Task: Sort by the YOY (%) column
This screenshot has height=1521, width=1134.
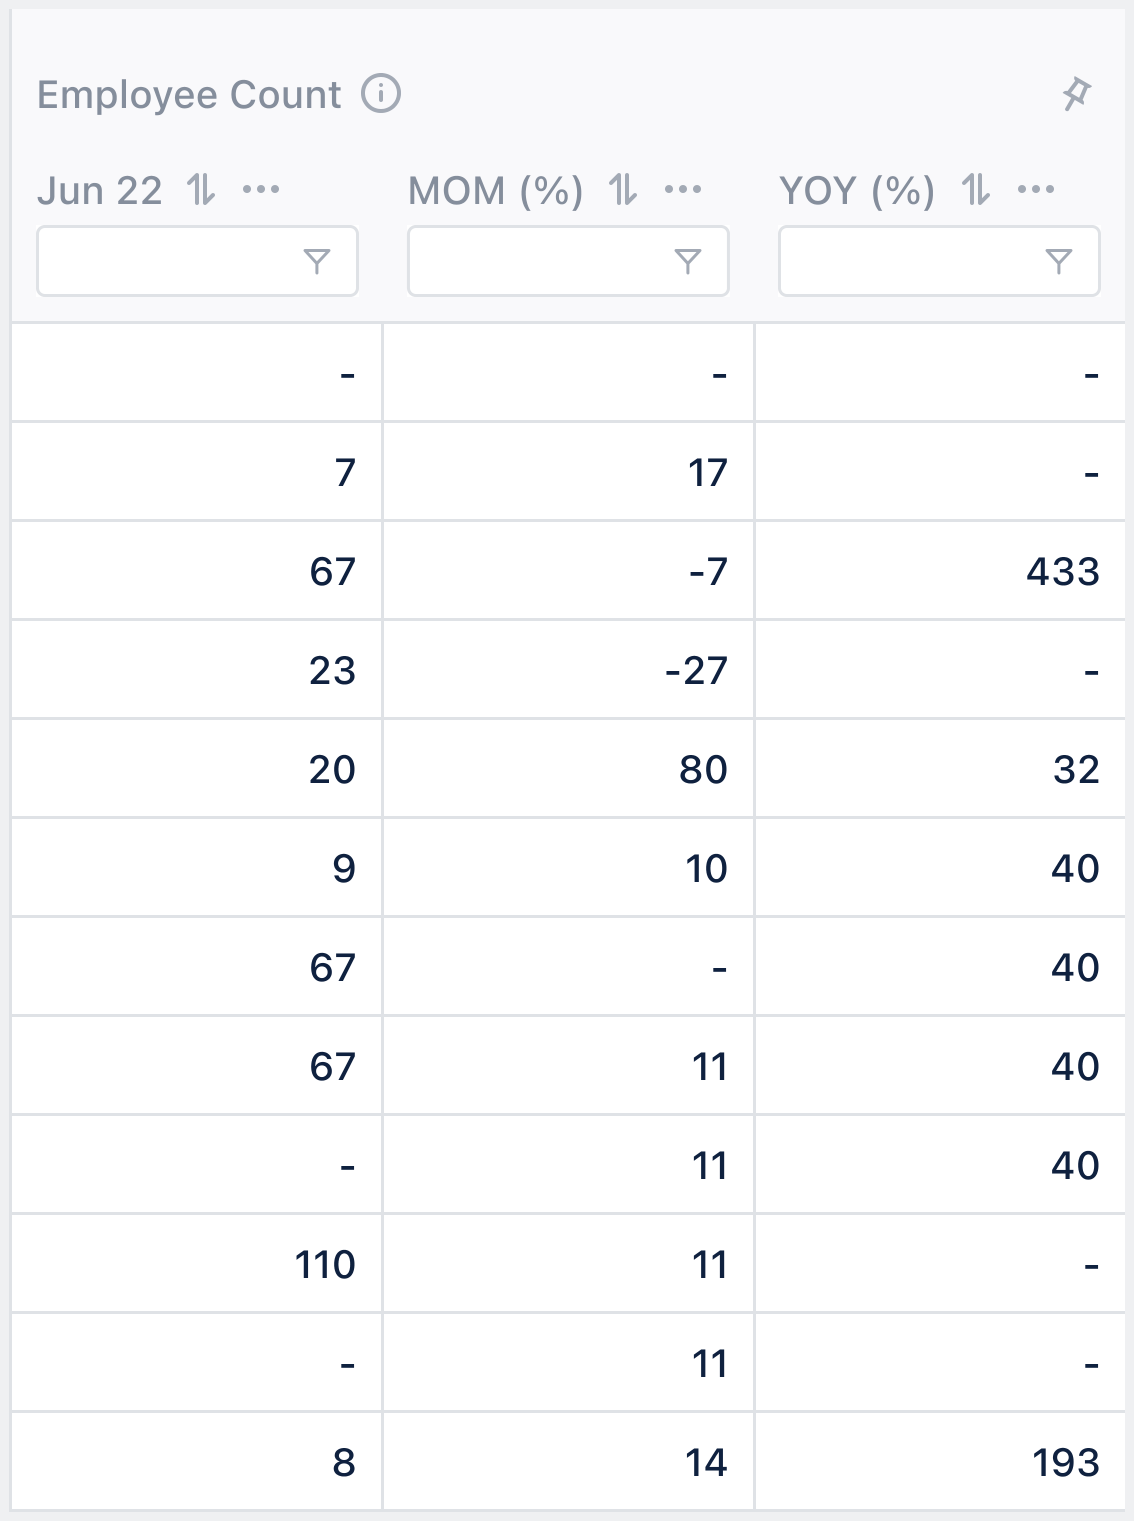Action: 975,190
